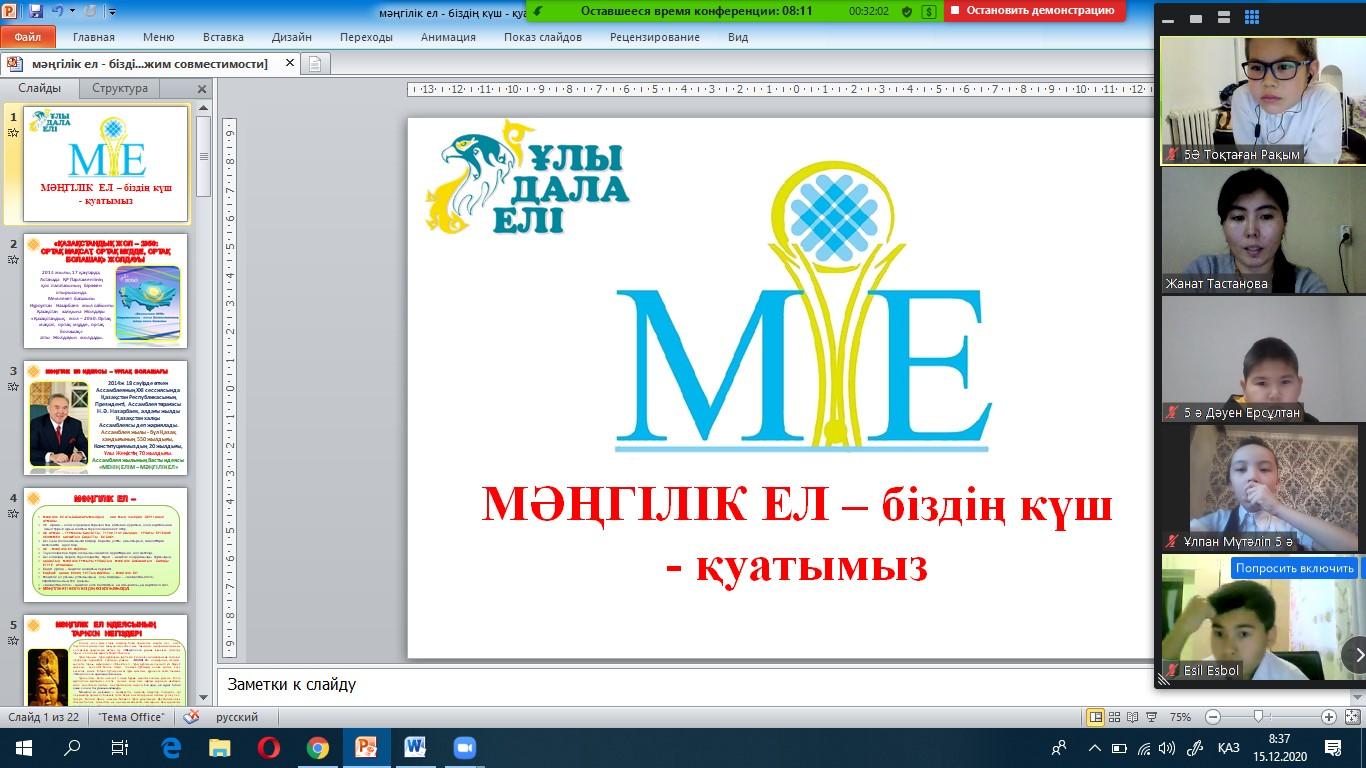Click the zoom out minus button
The image size is (1366, 768).
[1212, 717]
